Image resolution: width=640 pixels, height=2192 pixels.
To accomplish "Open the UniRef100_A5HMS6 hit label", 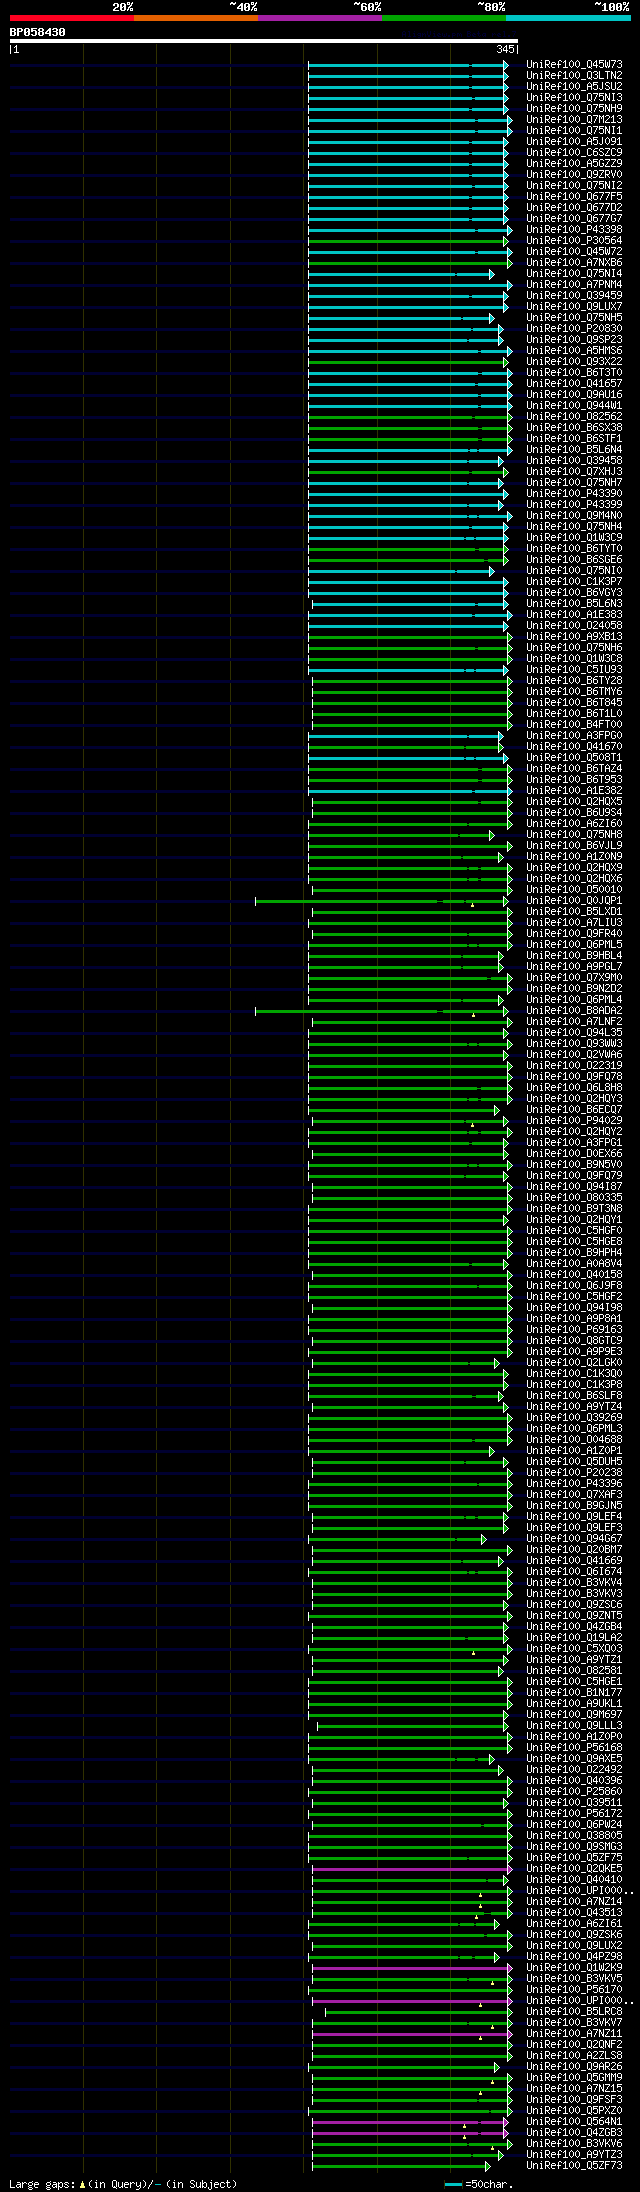I will pyautogui.click(x=574, y=351).
